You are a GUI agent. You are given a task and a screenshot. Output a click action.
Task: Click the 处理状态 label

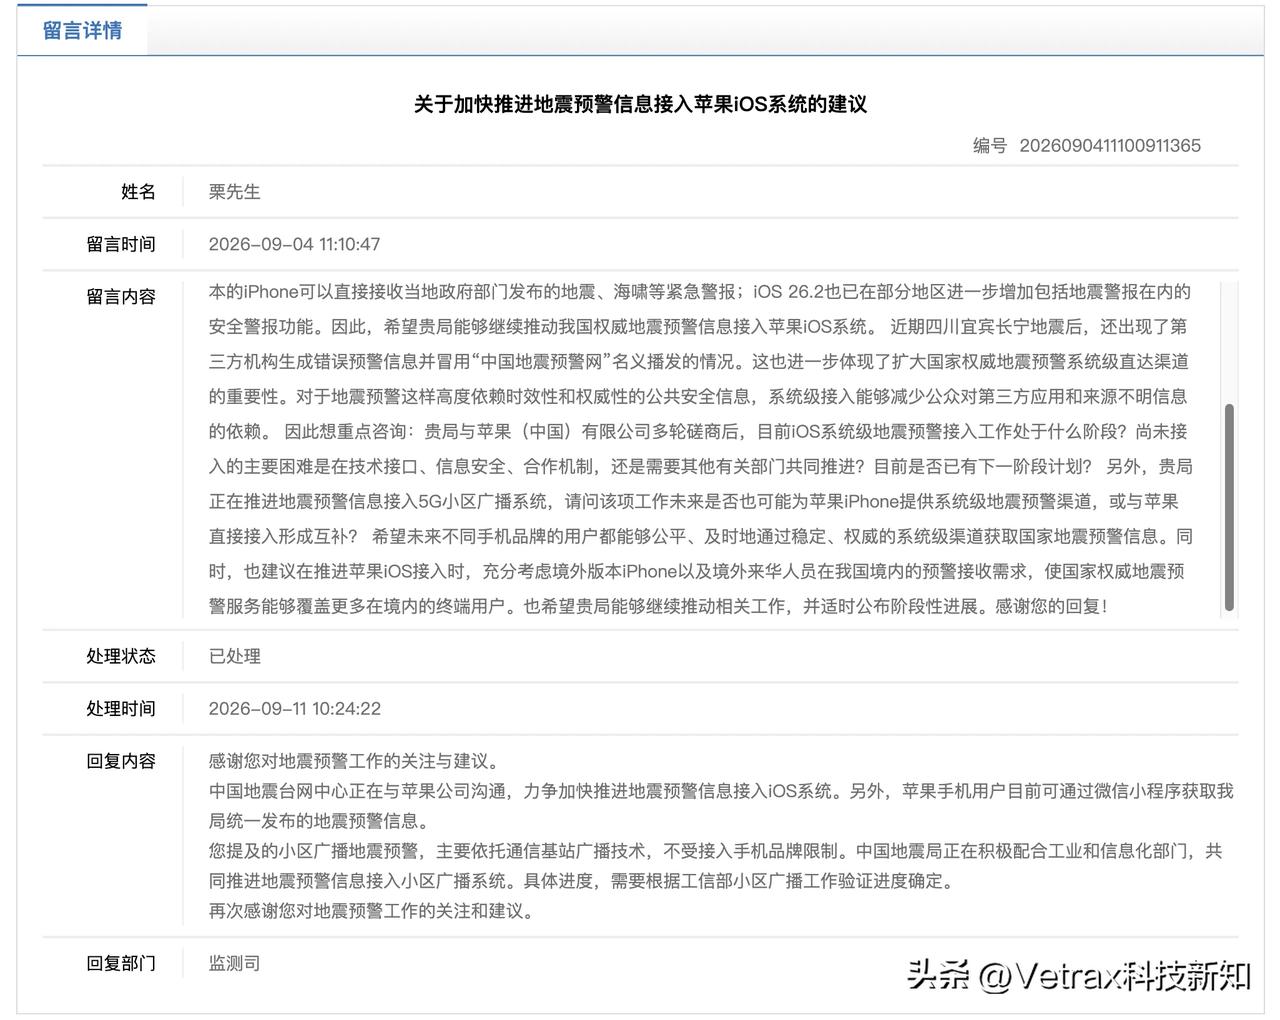coord(121,656)
